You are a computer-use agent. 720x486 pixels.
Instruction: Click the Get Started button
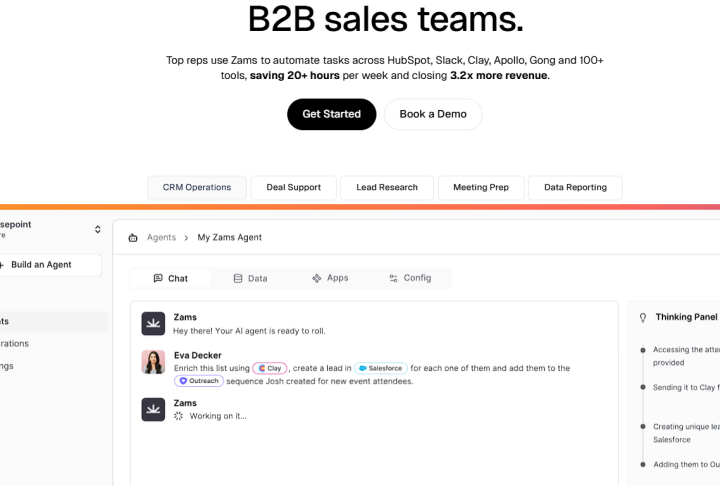click(x=331, y=114)
